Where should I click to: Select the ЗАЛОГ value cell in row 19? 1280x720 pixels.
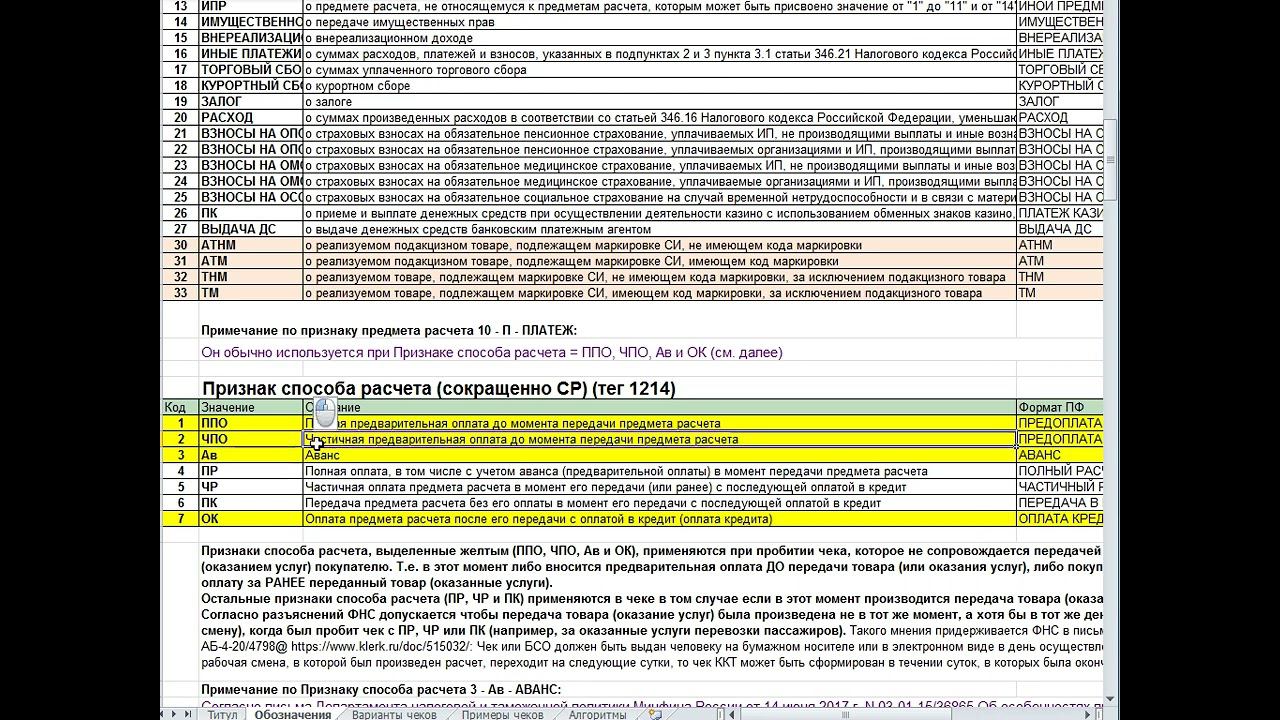tap(251, 102)
